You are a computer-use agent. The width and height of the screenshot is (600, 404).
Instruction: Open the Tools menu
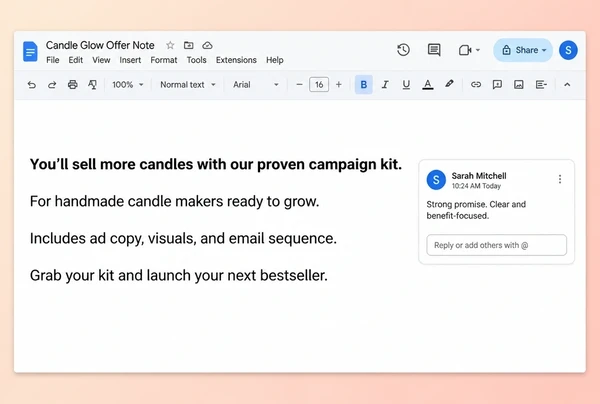click(x=197, y=60)
